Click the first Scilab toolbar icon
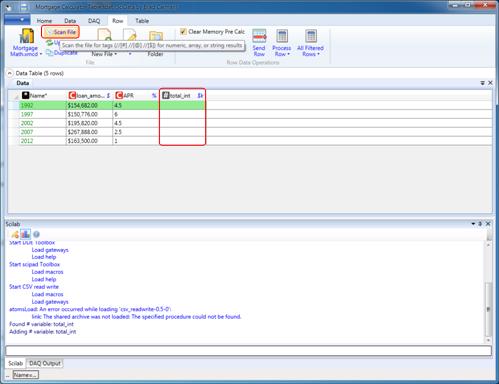This screenshot has width=499, height=384. (x=15, y=234)
